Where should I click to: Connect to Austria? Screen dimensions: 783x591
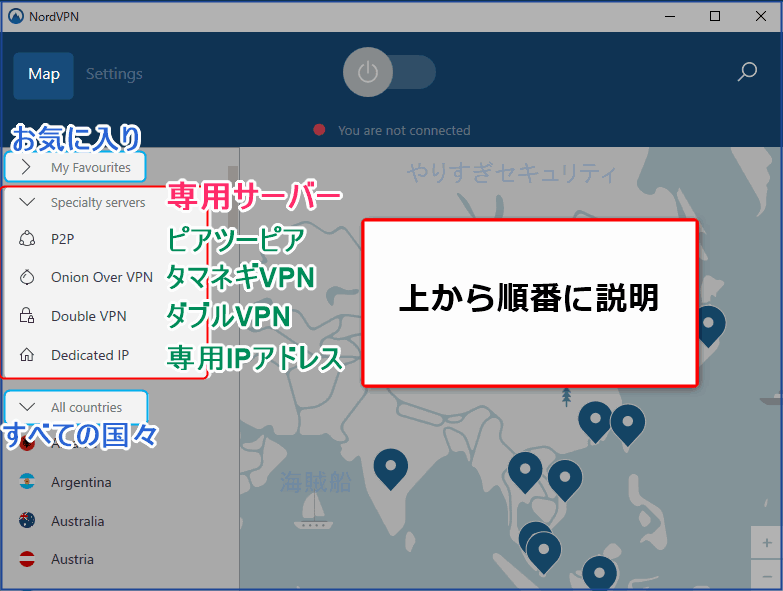(x=72, y=559)
